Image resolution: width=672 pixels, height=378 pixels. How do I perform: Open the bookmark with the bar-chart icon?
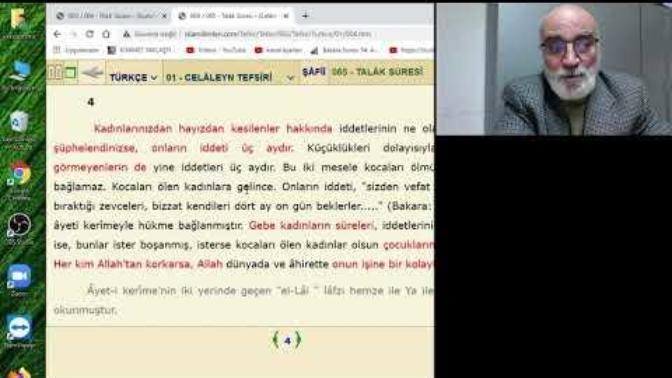click(345, 50)
